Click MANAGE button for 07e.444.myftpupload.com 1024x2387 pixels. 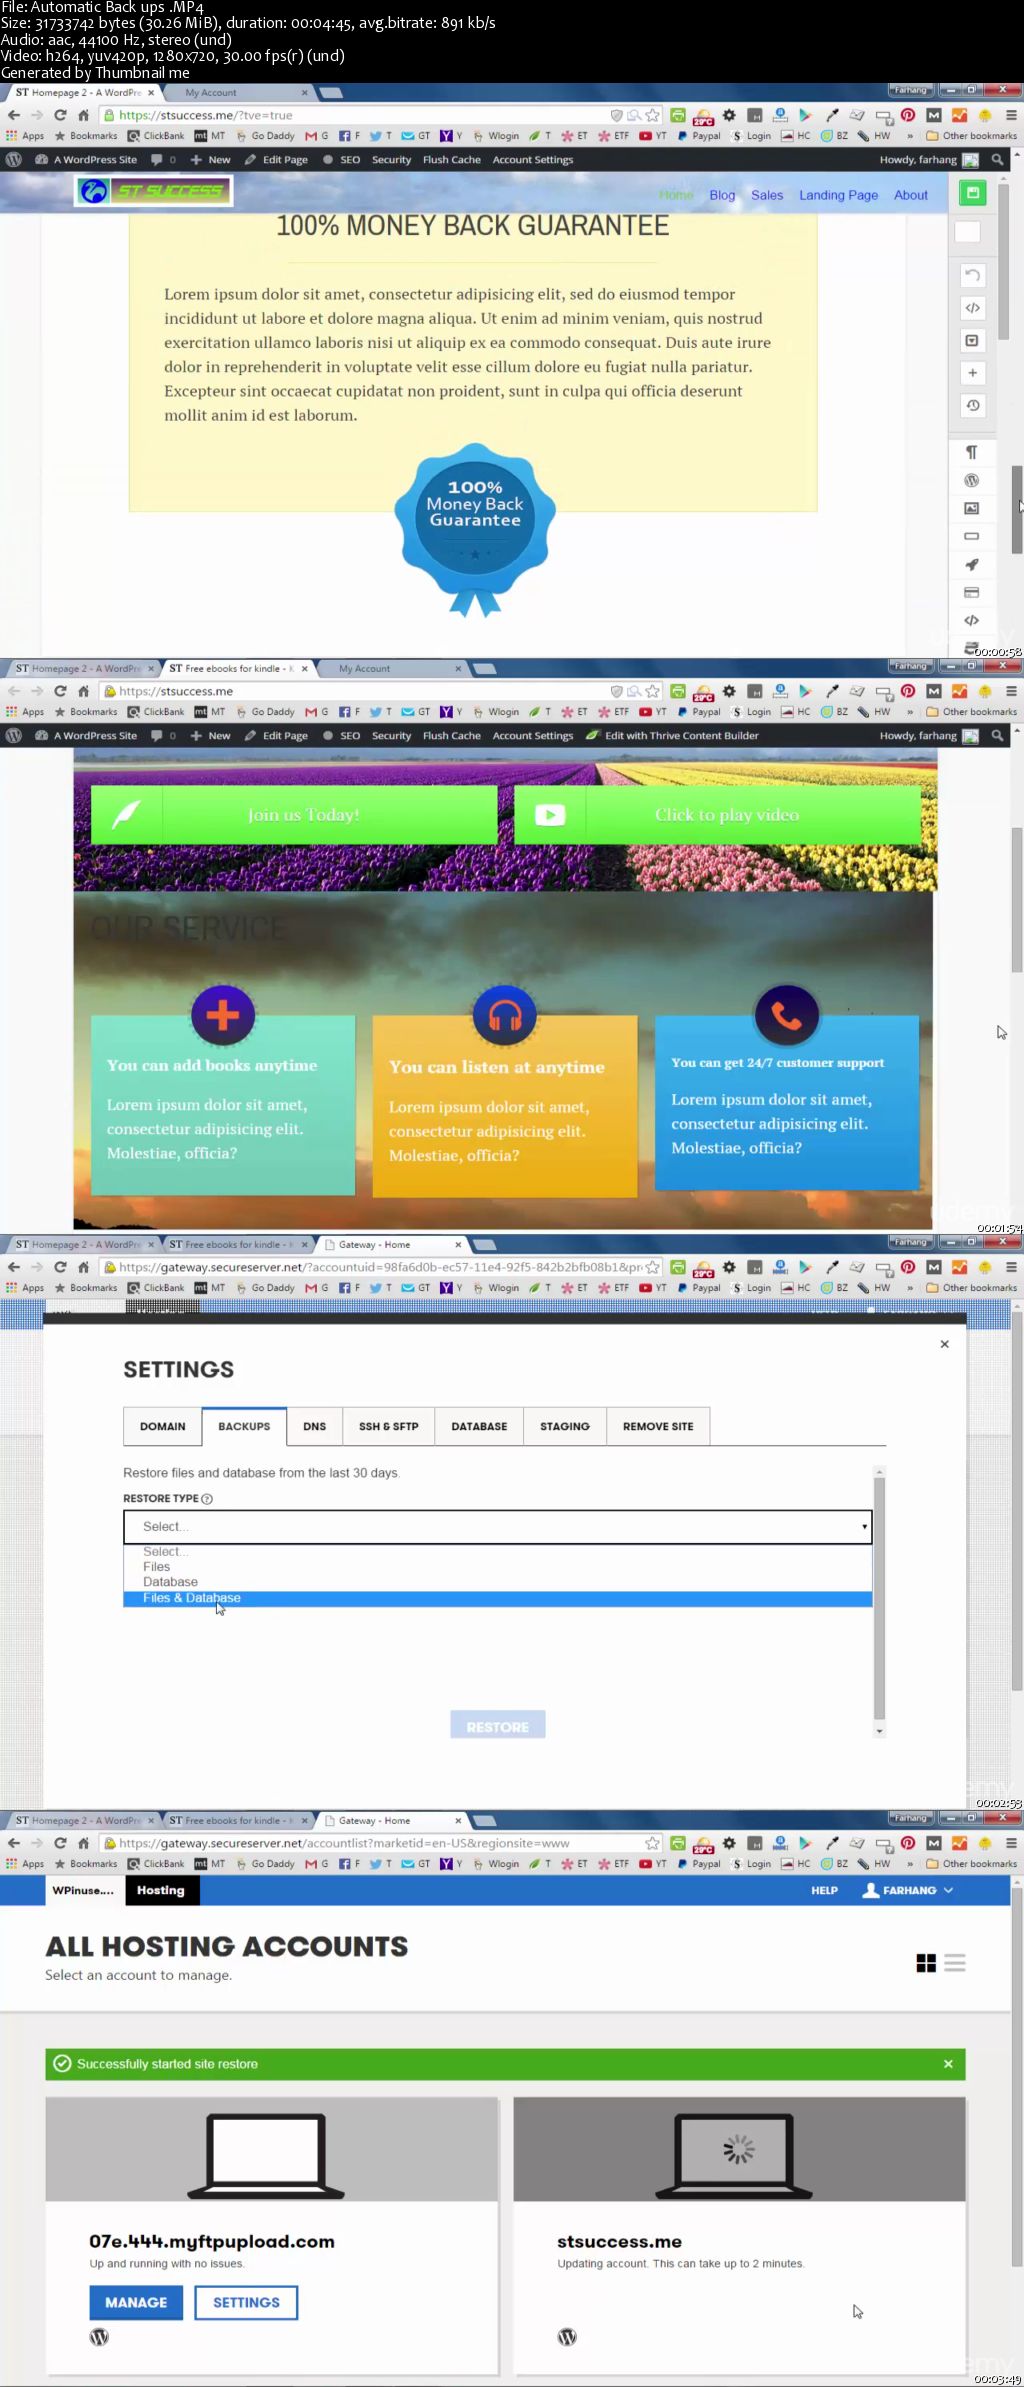point(136,2302)
